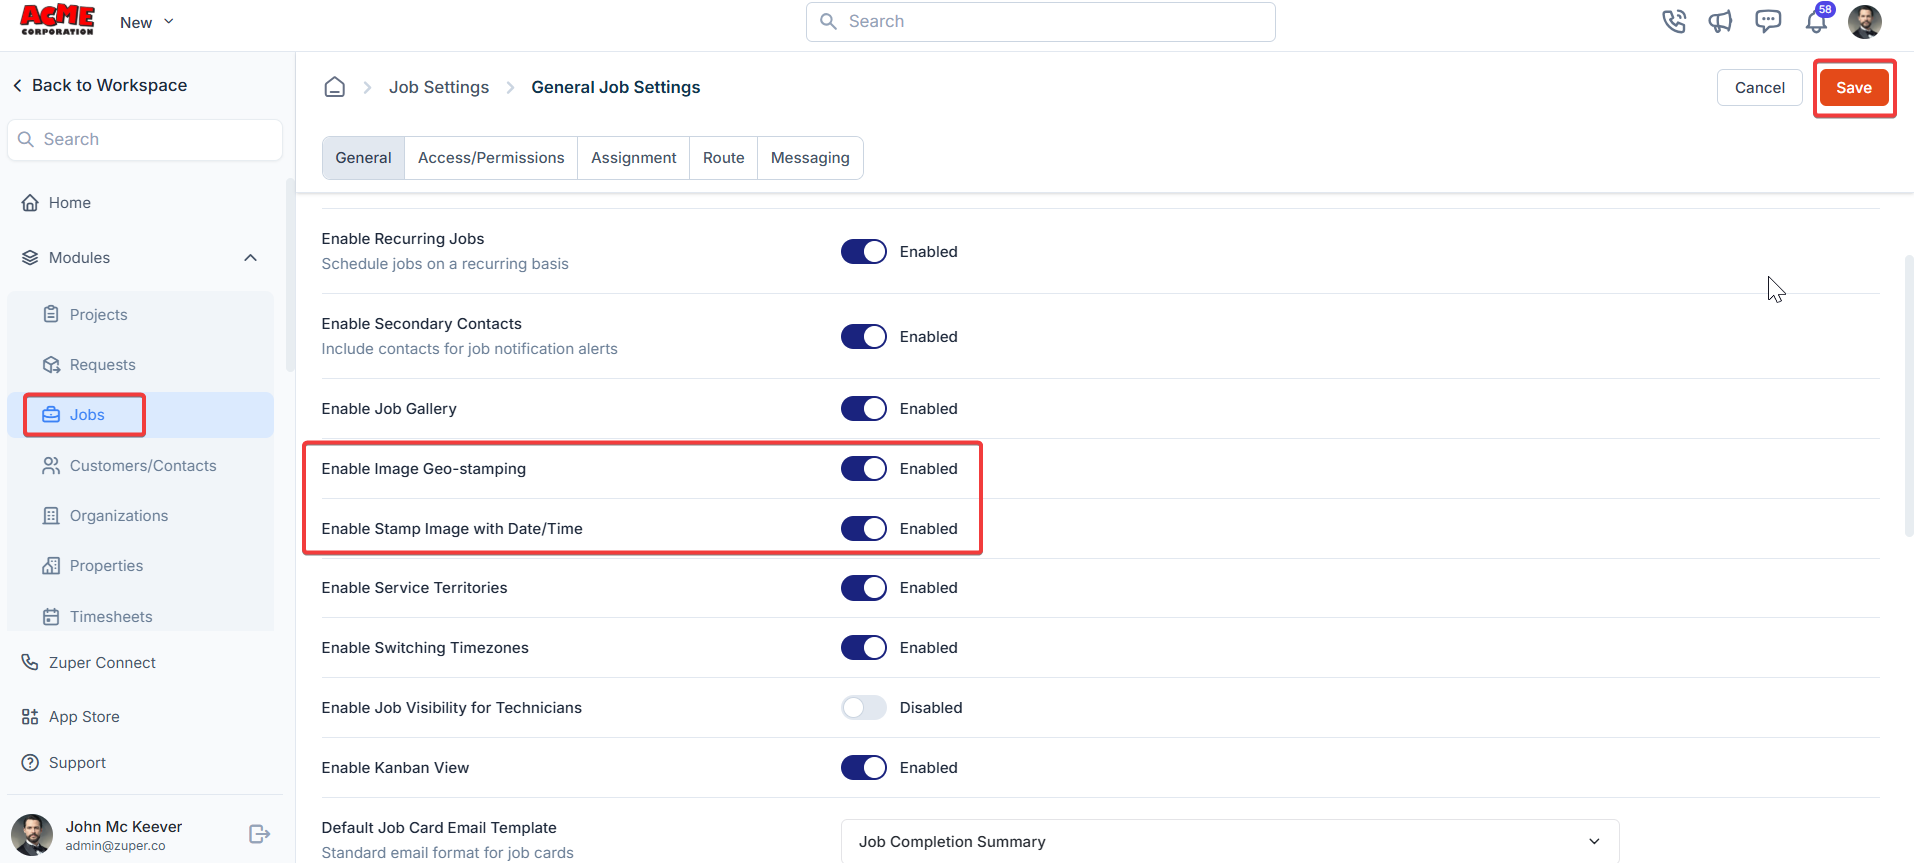This screenshot has width=1914, height=863.
Task: Click the Properties icon in sidebar
Action: pyautogui.click(x=51, y=566)
